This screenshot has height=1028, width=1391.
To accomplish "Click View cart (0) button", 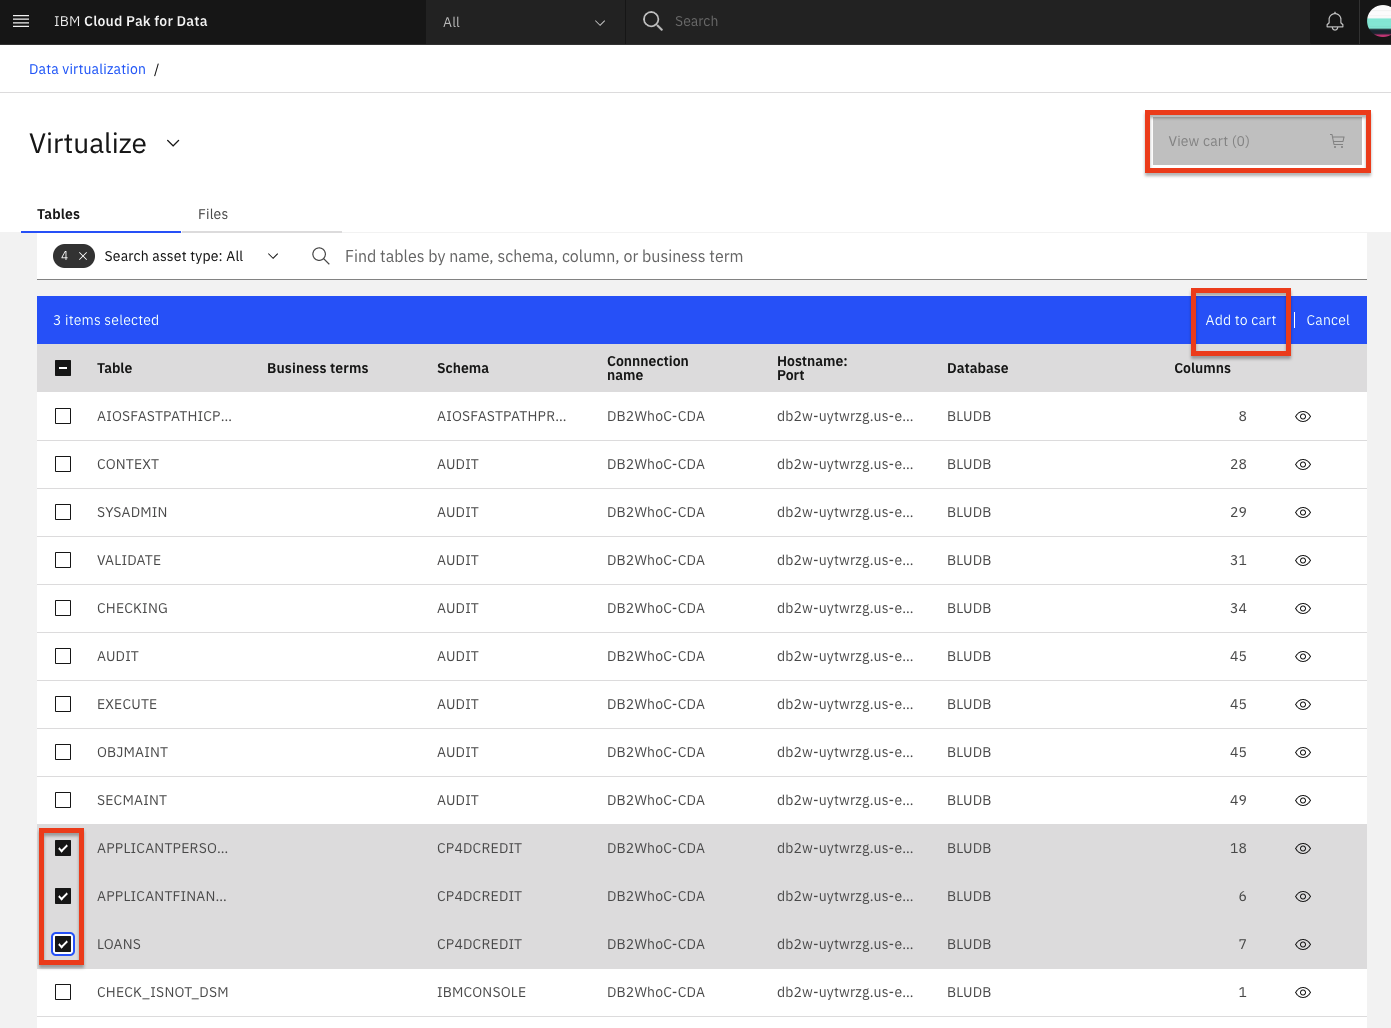I will pyautogui.click(x=1257, y=141).
